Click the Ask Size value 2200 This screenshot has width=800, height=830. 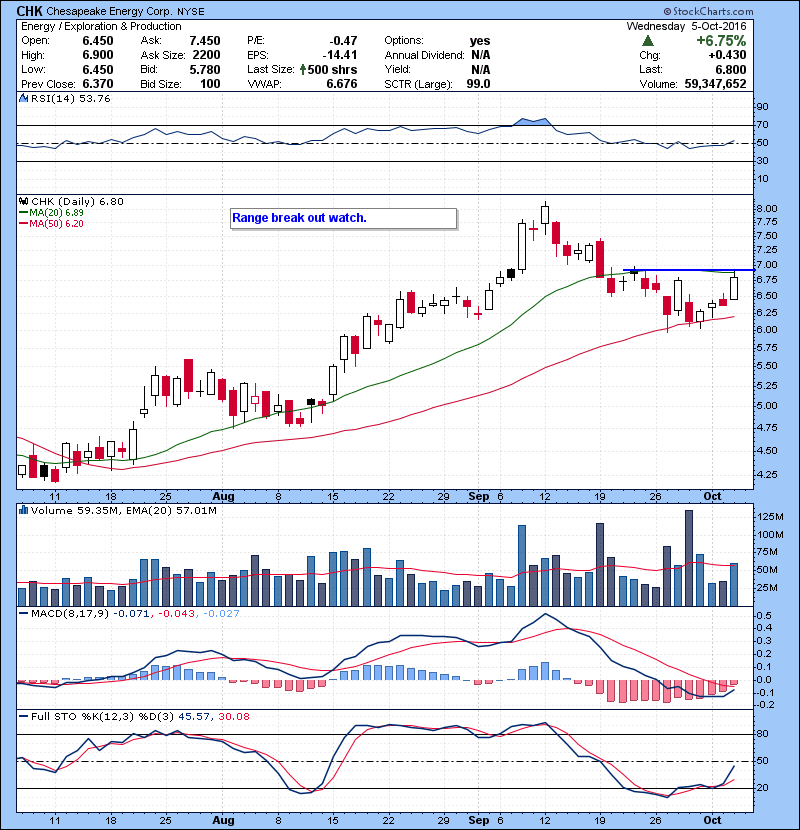(206, 55)
